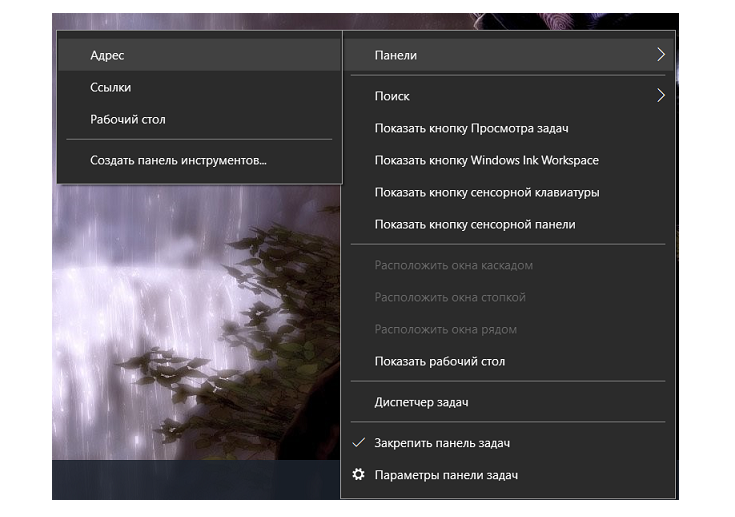Open Параметры панели задач
The image size is (735, 517).
(446, 475)
